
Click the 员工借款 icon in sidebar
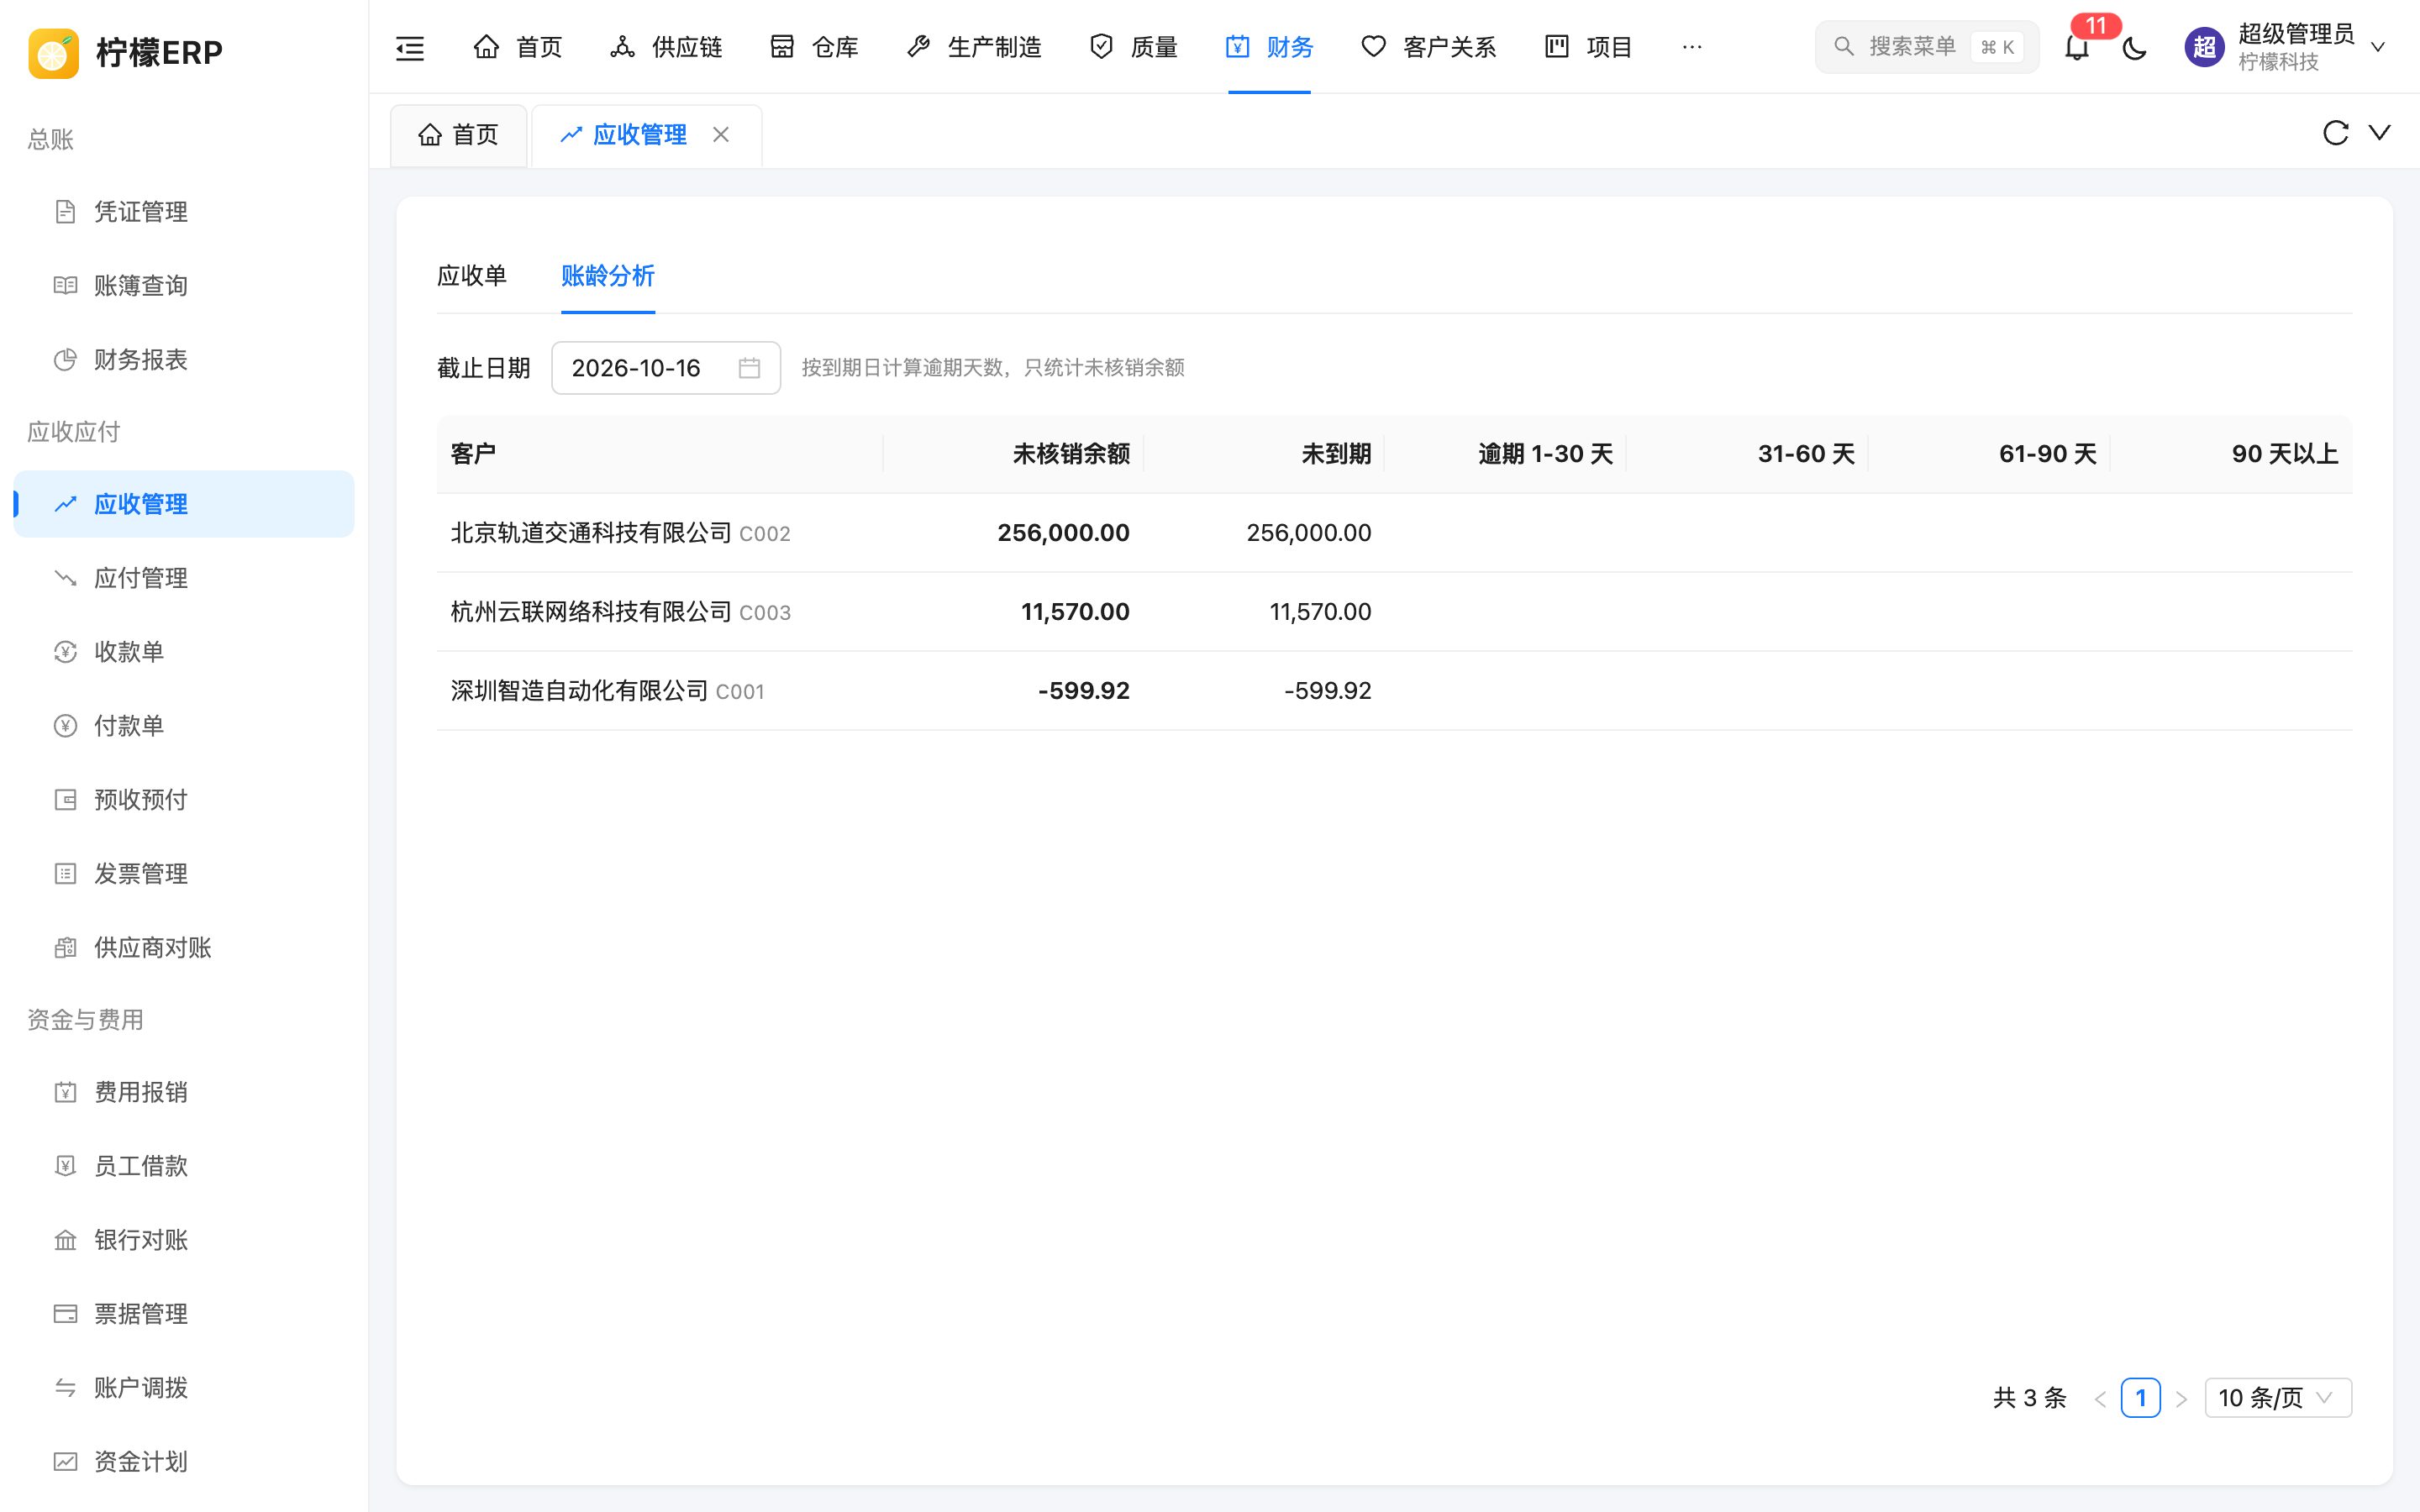click(65, 1166)
